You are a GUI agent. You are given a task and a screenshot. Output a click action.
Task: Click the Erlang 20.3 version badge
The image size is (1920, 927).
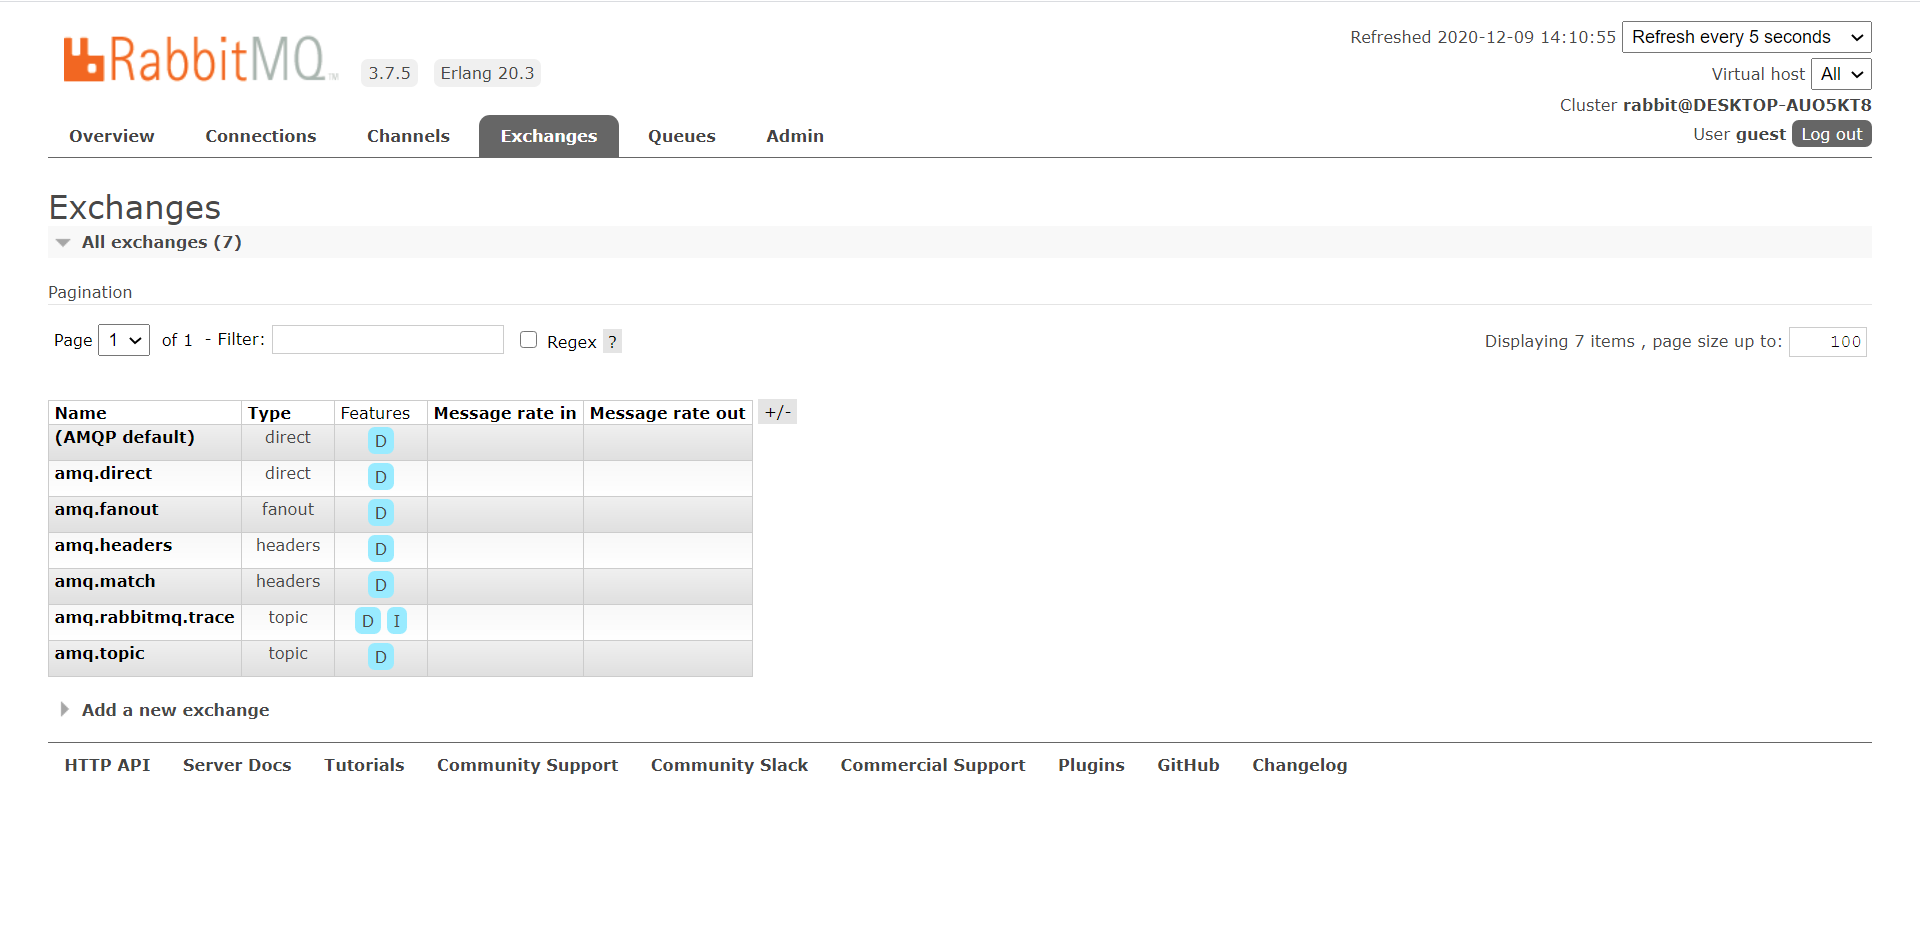click(487, 73)
